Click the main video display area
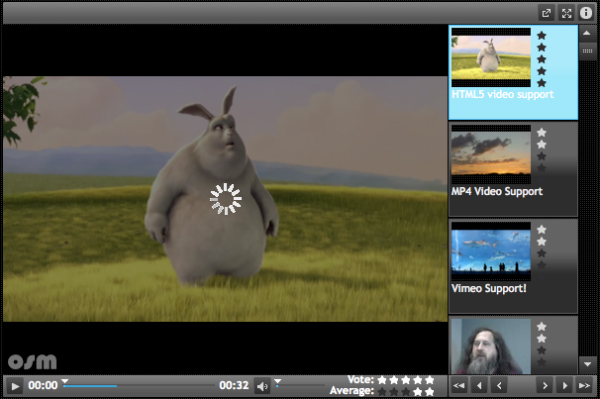The width and height of the screenshot is (600, 399). [x=225, y=199]
